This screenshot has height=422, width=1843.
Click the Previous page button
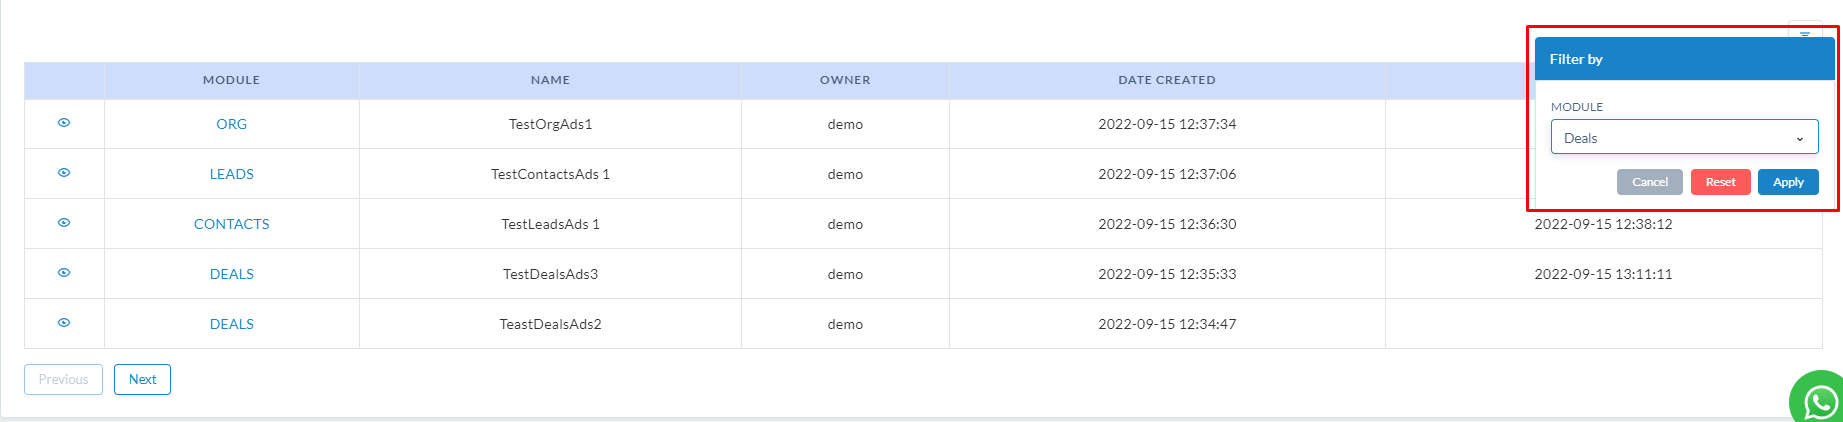click(x=63, y=380)
